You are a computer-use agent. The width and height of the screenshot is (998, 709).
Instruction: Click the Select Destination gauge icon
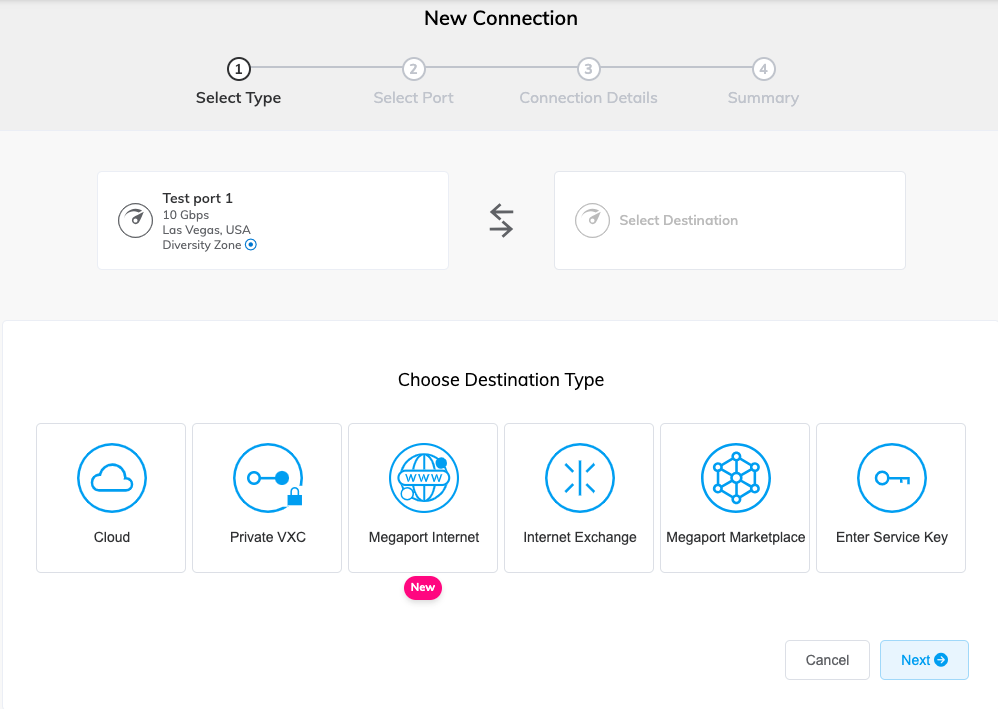click(593, 220)
